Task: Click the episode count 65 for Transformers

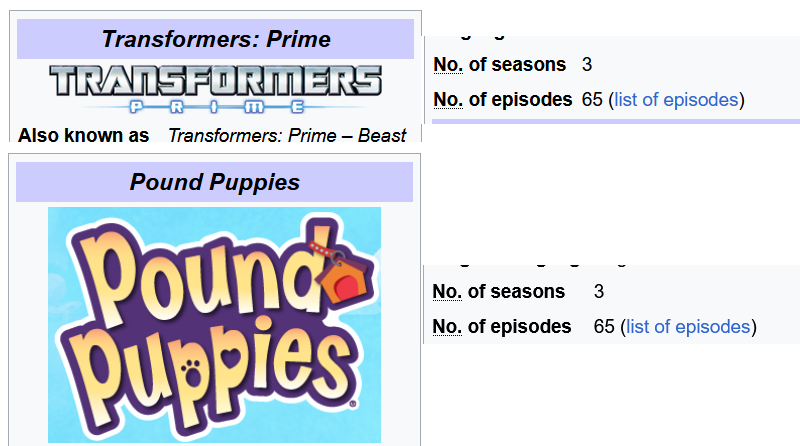Action: pyautogui.click(x=592, y=100)
